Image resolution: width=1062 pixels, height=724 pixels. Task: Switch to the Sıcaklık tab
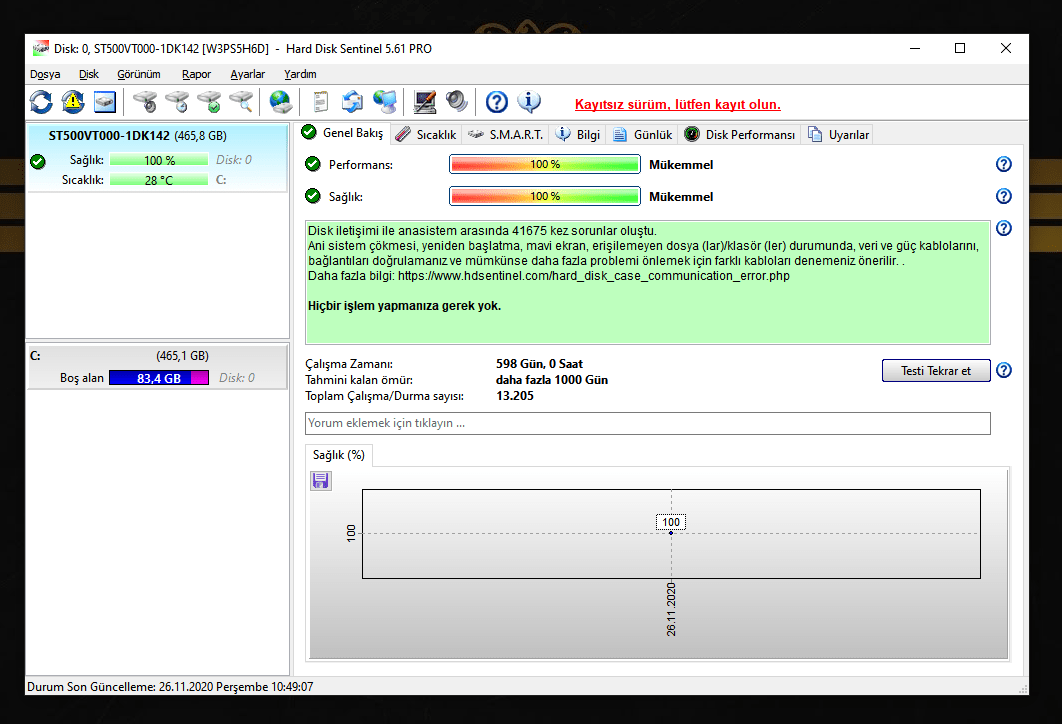pyautogui.click(x=426, y=135)
